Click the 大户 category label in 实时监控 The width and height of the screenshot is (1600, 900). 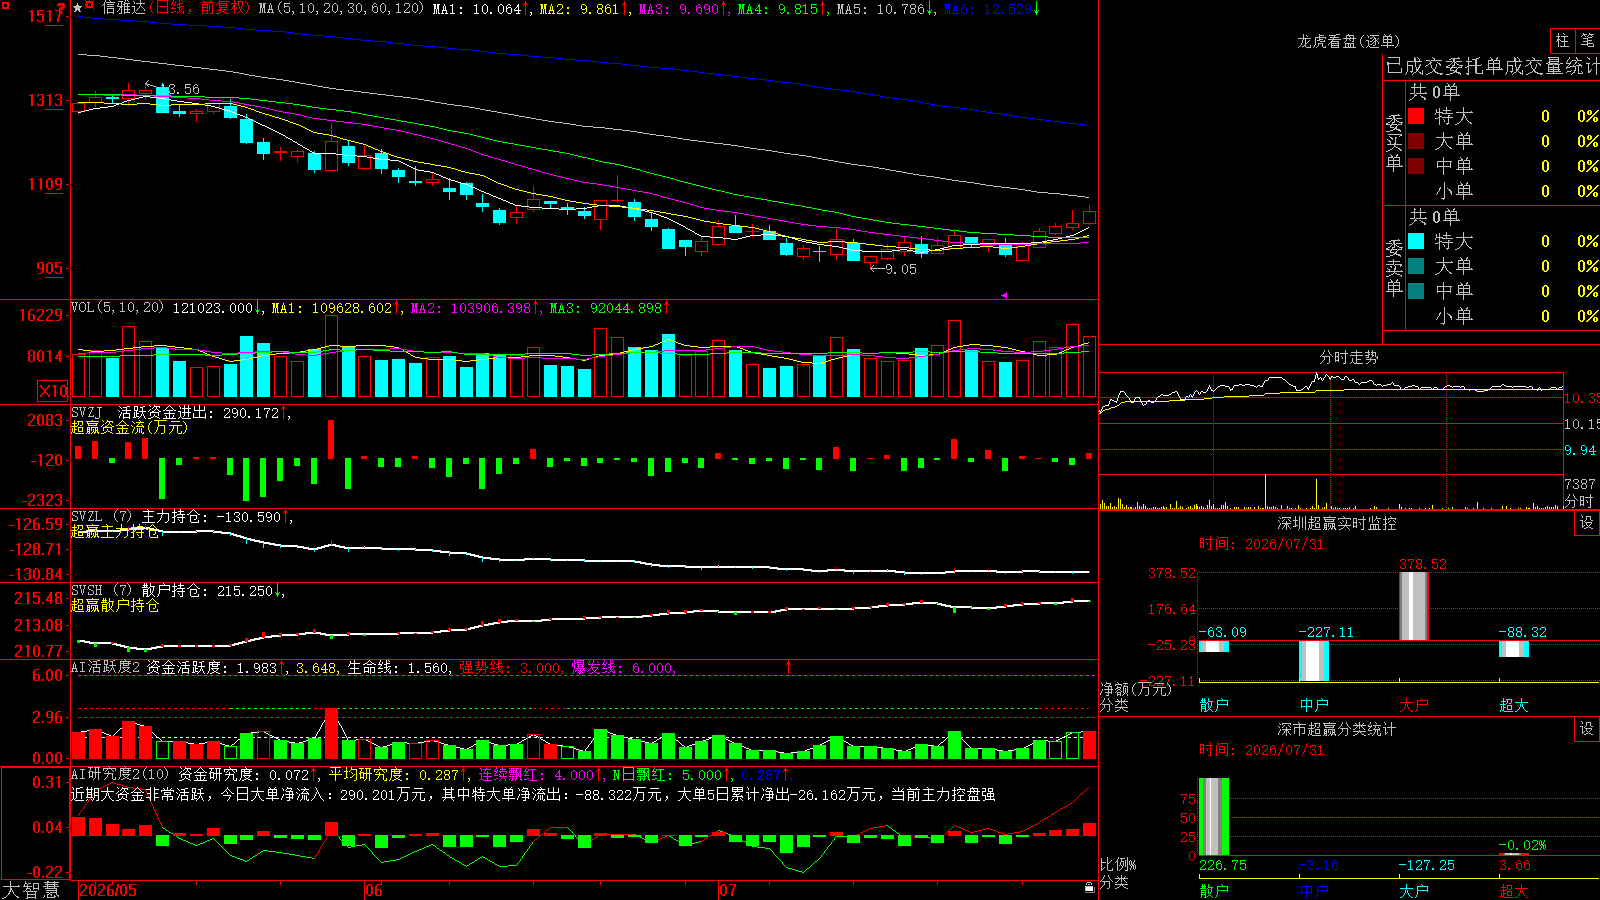[1413, 705]
